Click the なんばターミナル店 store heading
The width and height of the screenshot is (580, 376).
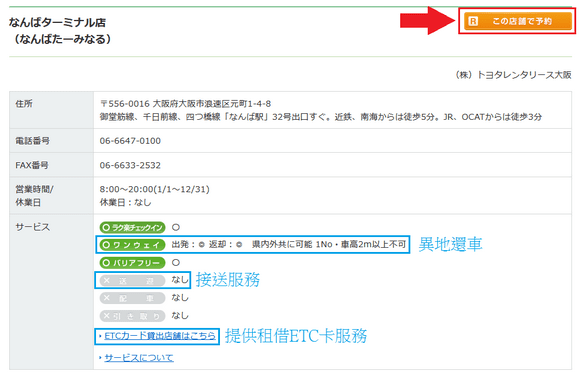[x=57, y=23]
